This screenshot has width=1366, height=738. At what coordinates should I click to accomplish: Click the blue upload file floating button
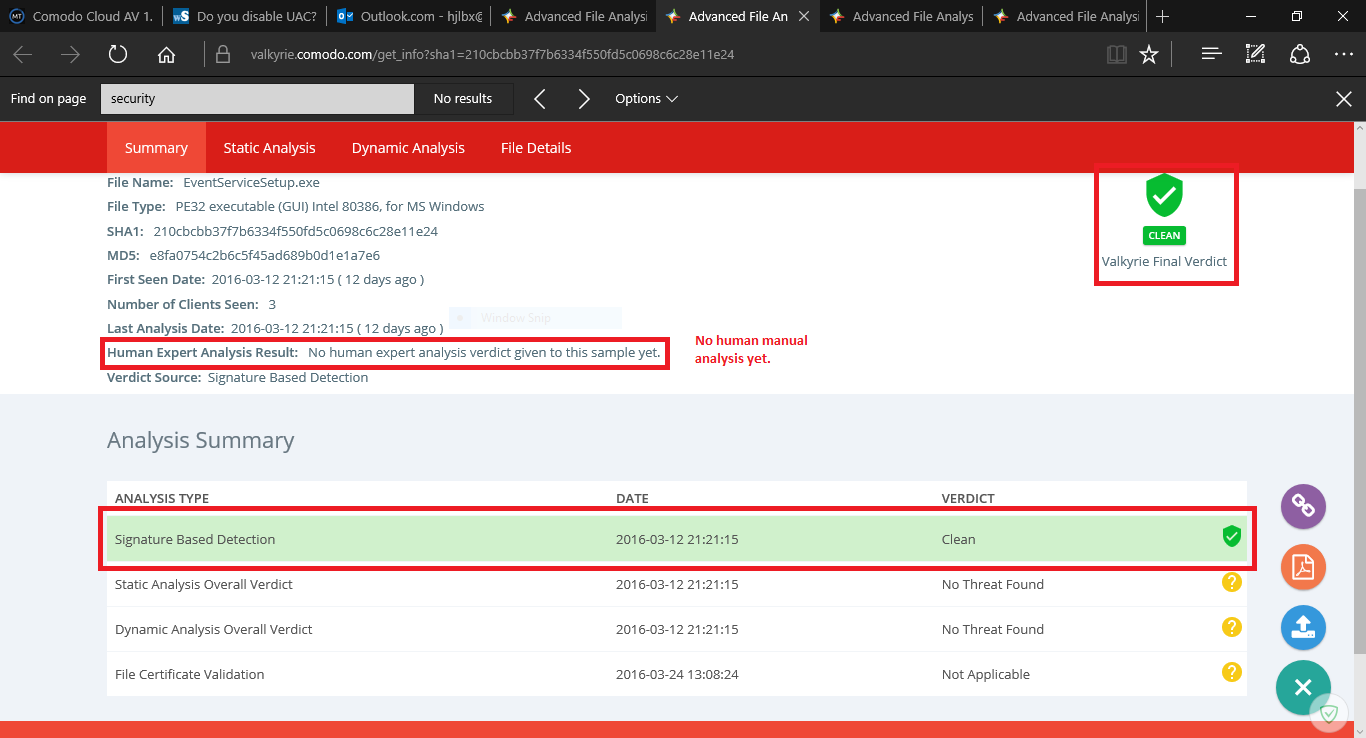[x=1303, y=627]
